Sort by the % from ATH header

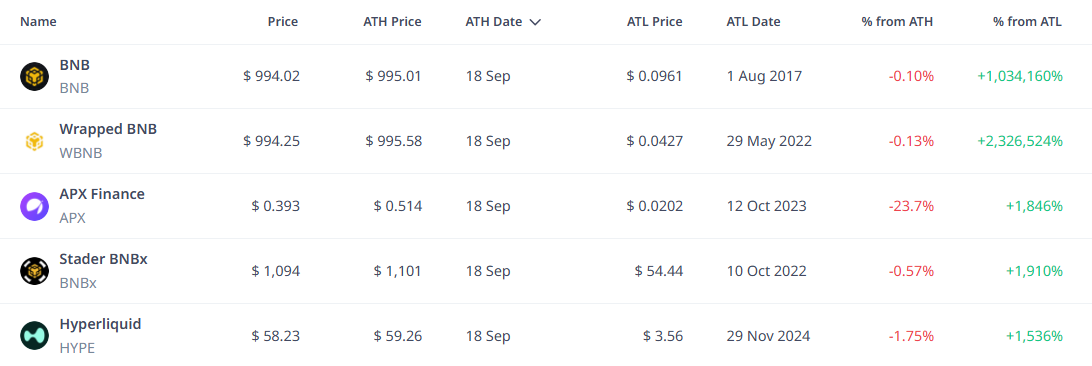point(897,22)
